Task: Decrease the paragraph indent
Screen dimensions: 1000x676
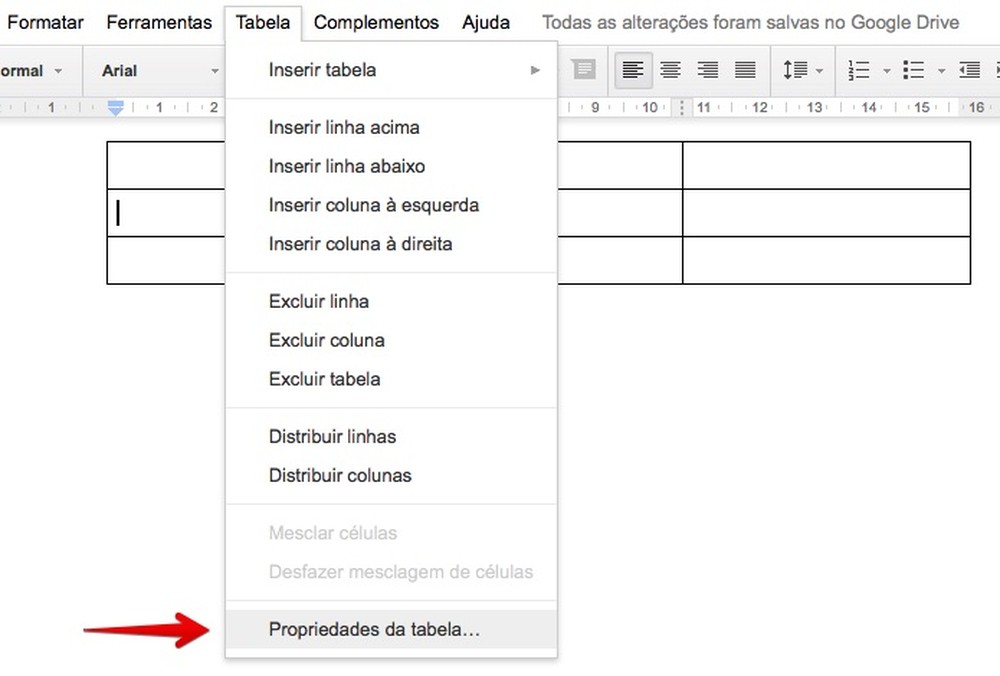Action: 968,70
